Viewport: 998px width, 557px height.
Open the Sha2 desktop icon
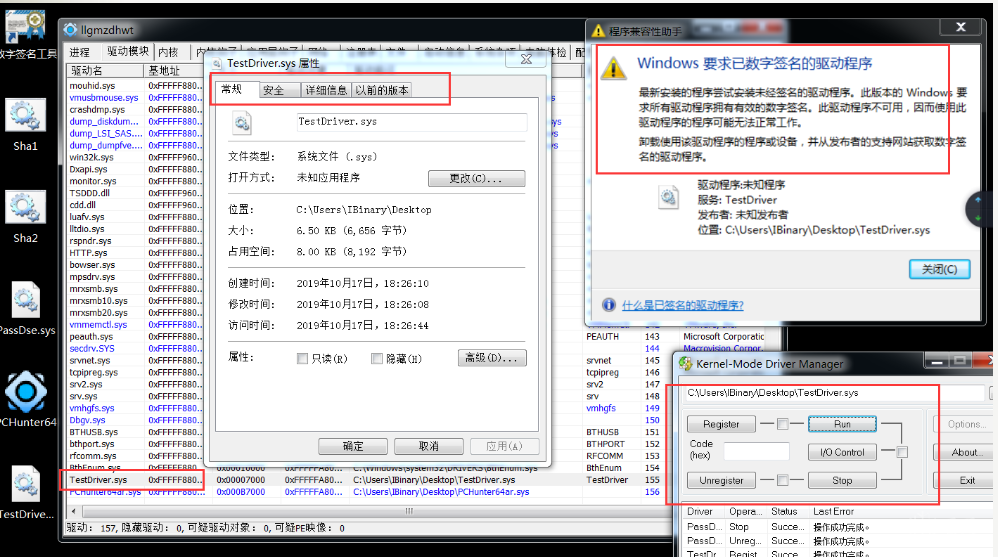[x=25, y=208]
